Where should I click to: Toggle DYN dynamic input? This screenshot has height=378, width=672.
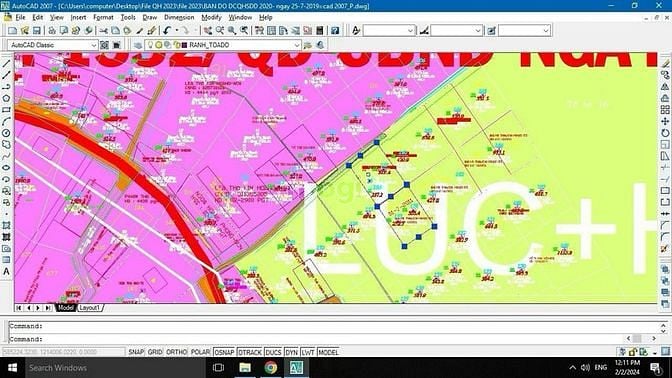[291, 352]
